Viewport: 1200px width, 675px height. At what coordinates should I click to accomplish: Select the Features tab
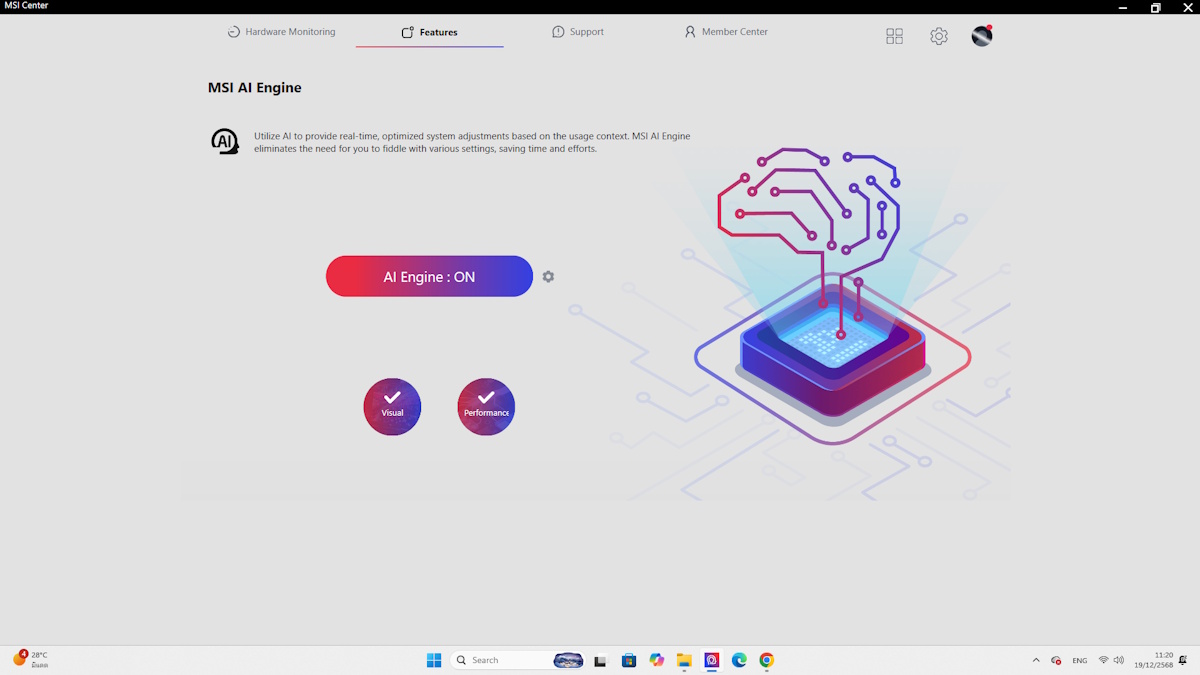pos(430,32)
